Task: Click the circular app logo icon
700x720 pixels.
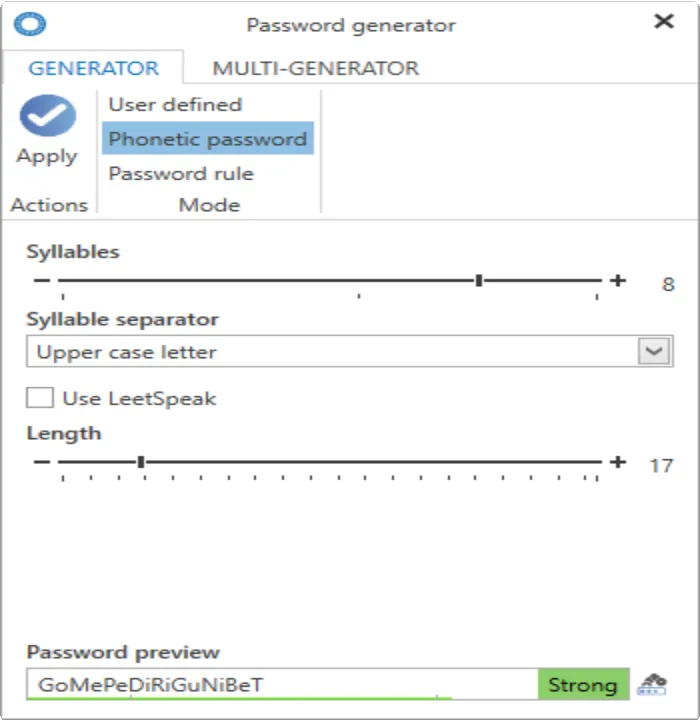Action: point(30,24)
